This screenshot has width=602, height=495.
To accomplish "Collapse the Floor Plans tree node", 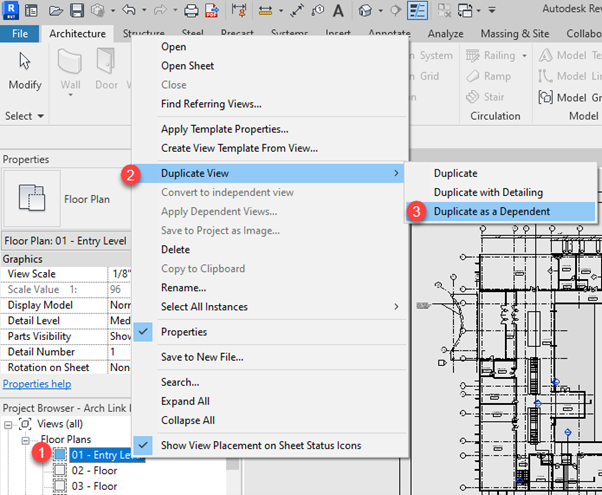I will pos(25,440).
